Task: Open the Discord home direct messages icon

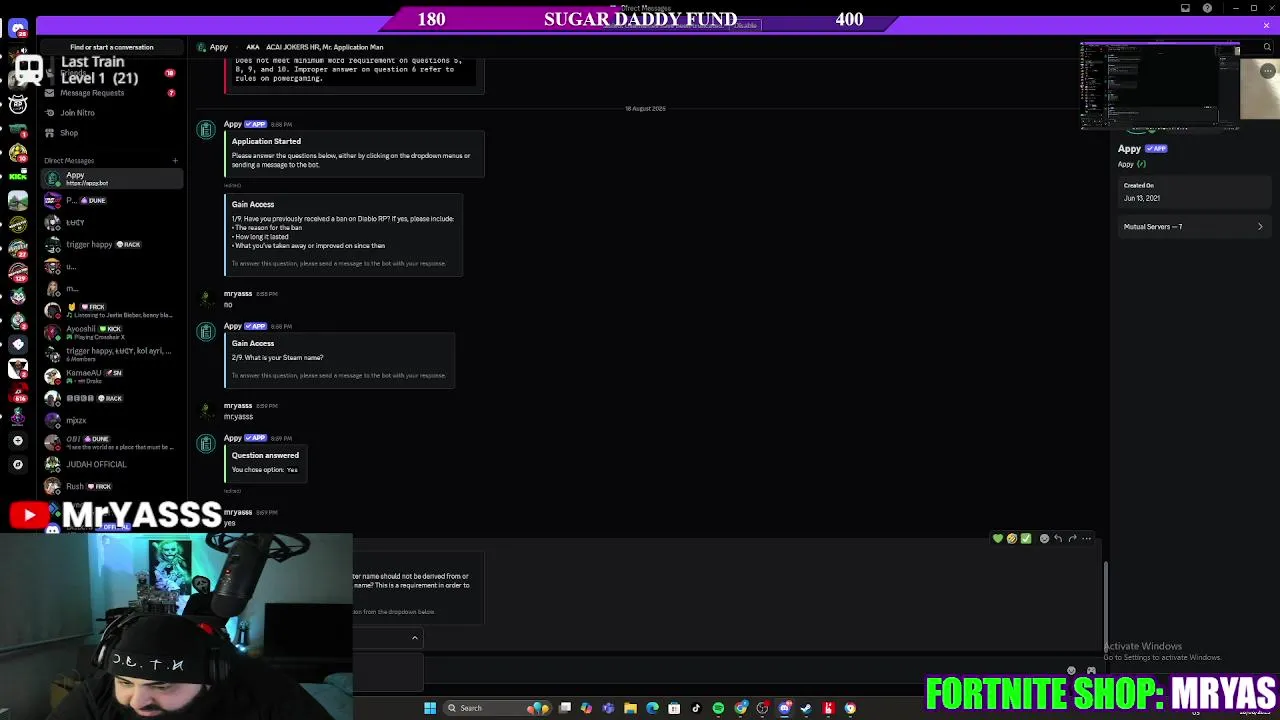Action: [18, 29]
